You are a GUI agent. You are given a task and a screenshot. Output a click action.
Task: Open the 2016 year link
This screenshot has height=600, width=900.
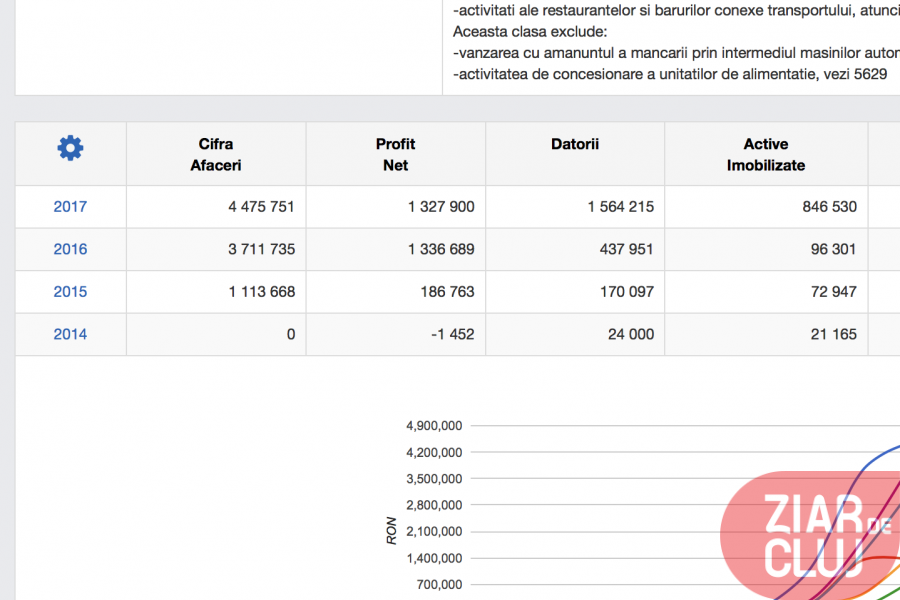click(70, 249)
